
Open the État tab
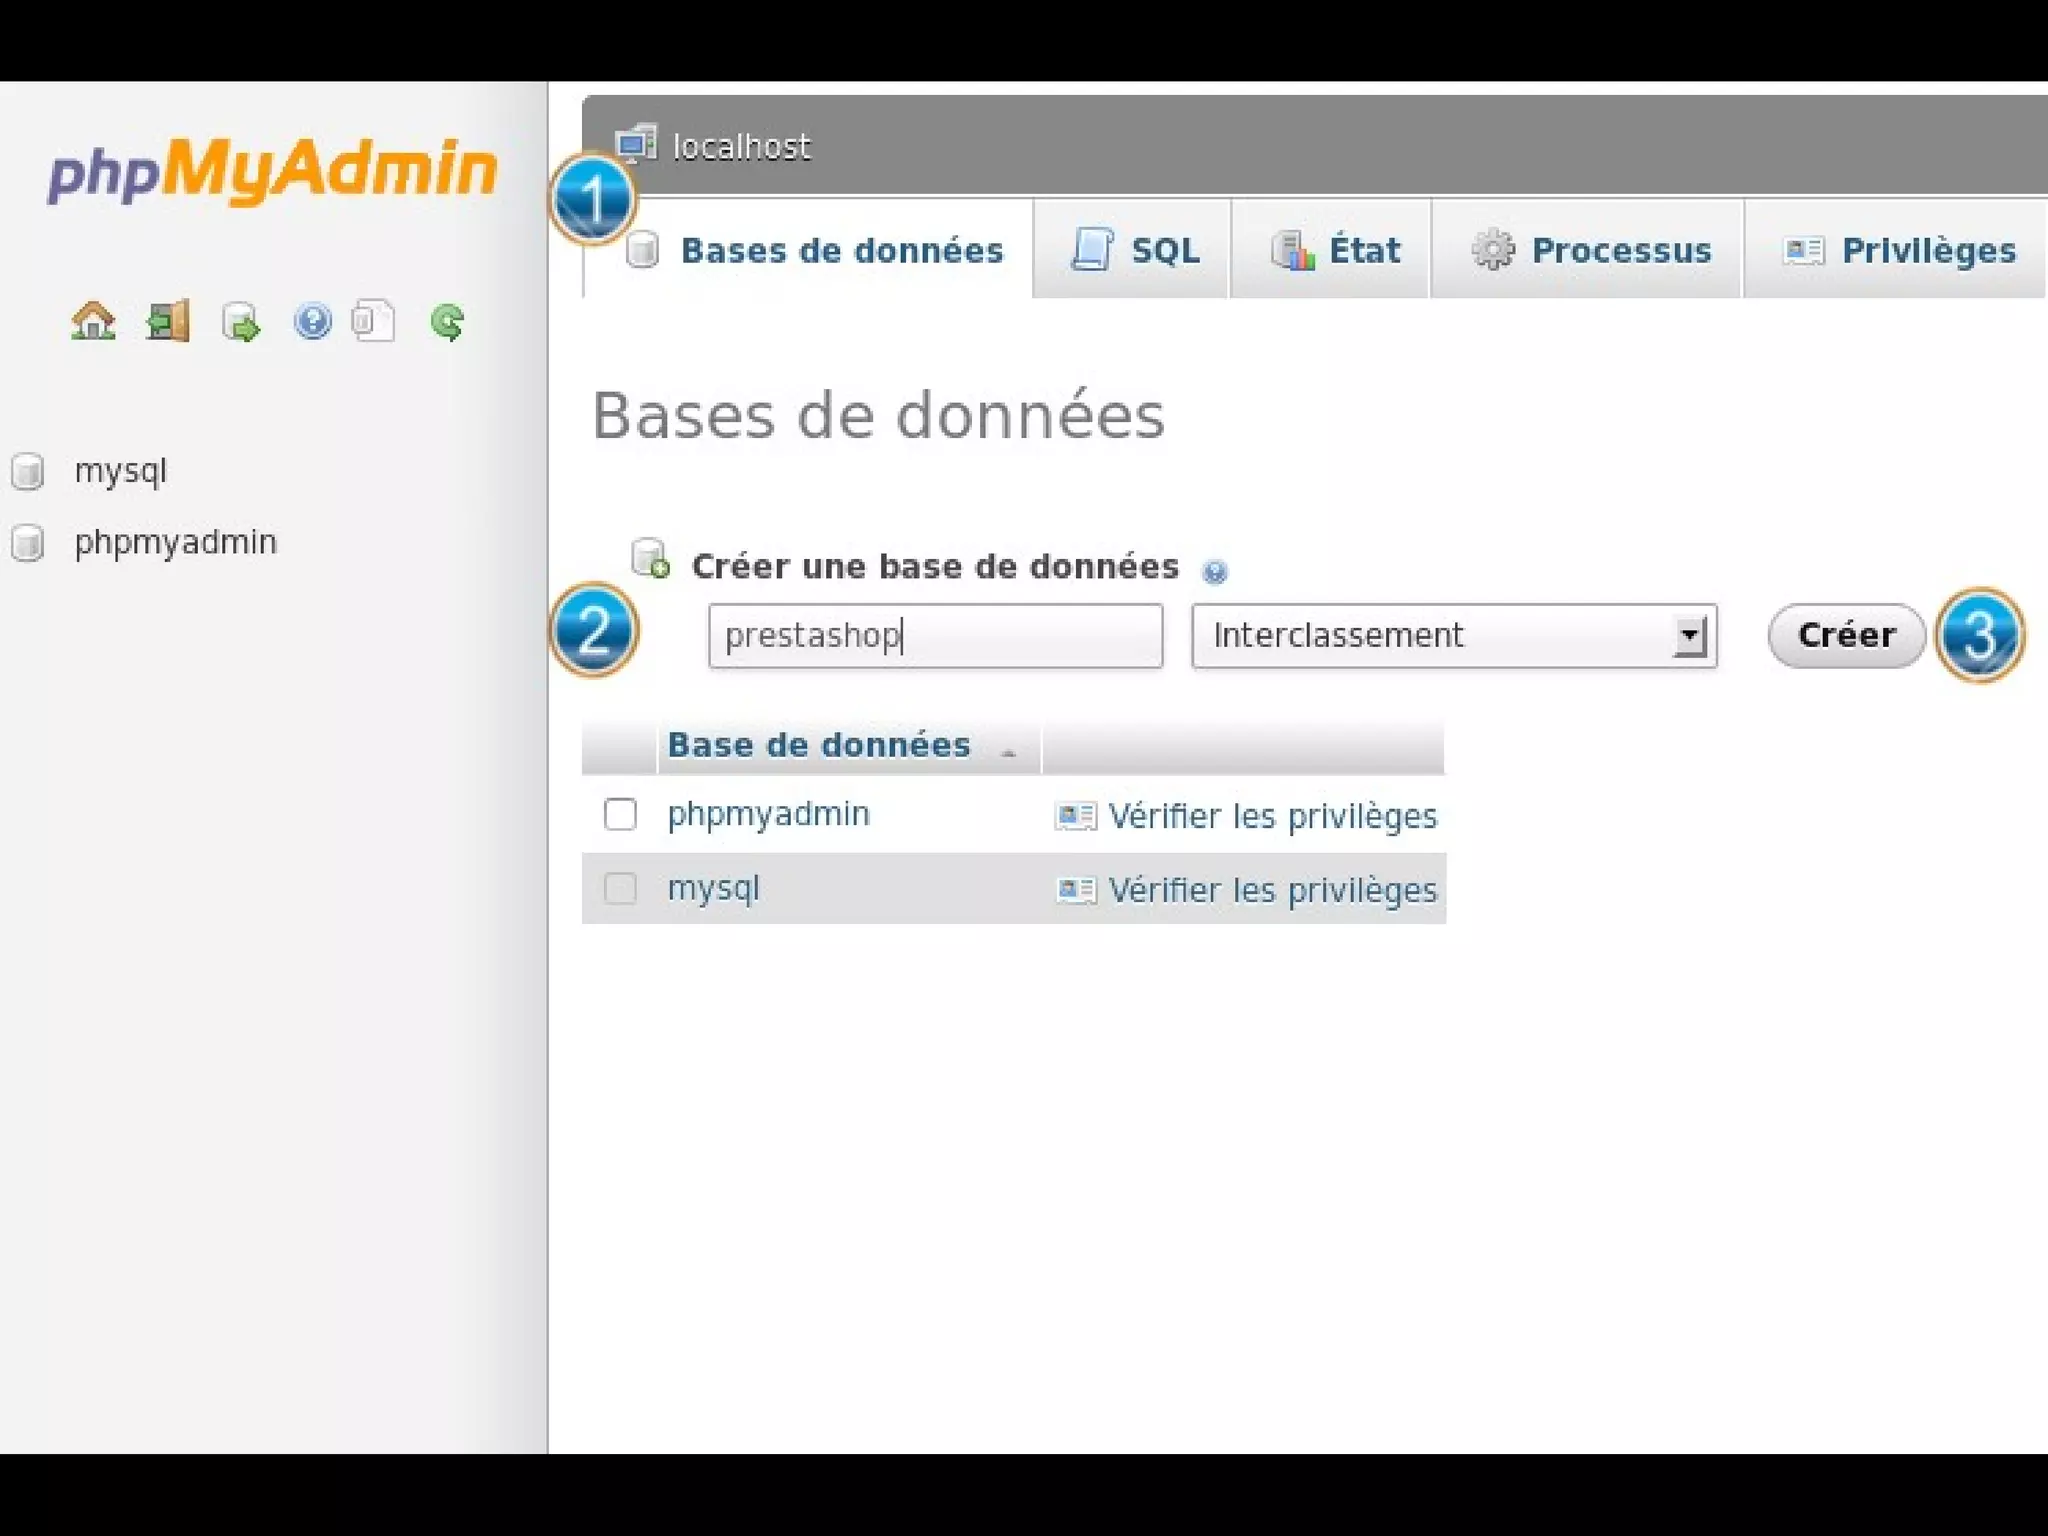point(1331,249)
